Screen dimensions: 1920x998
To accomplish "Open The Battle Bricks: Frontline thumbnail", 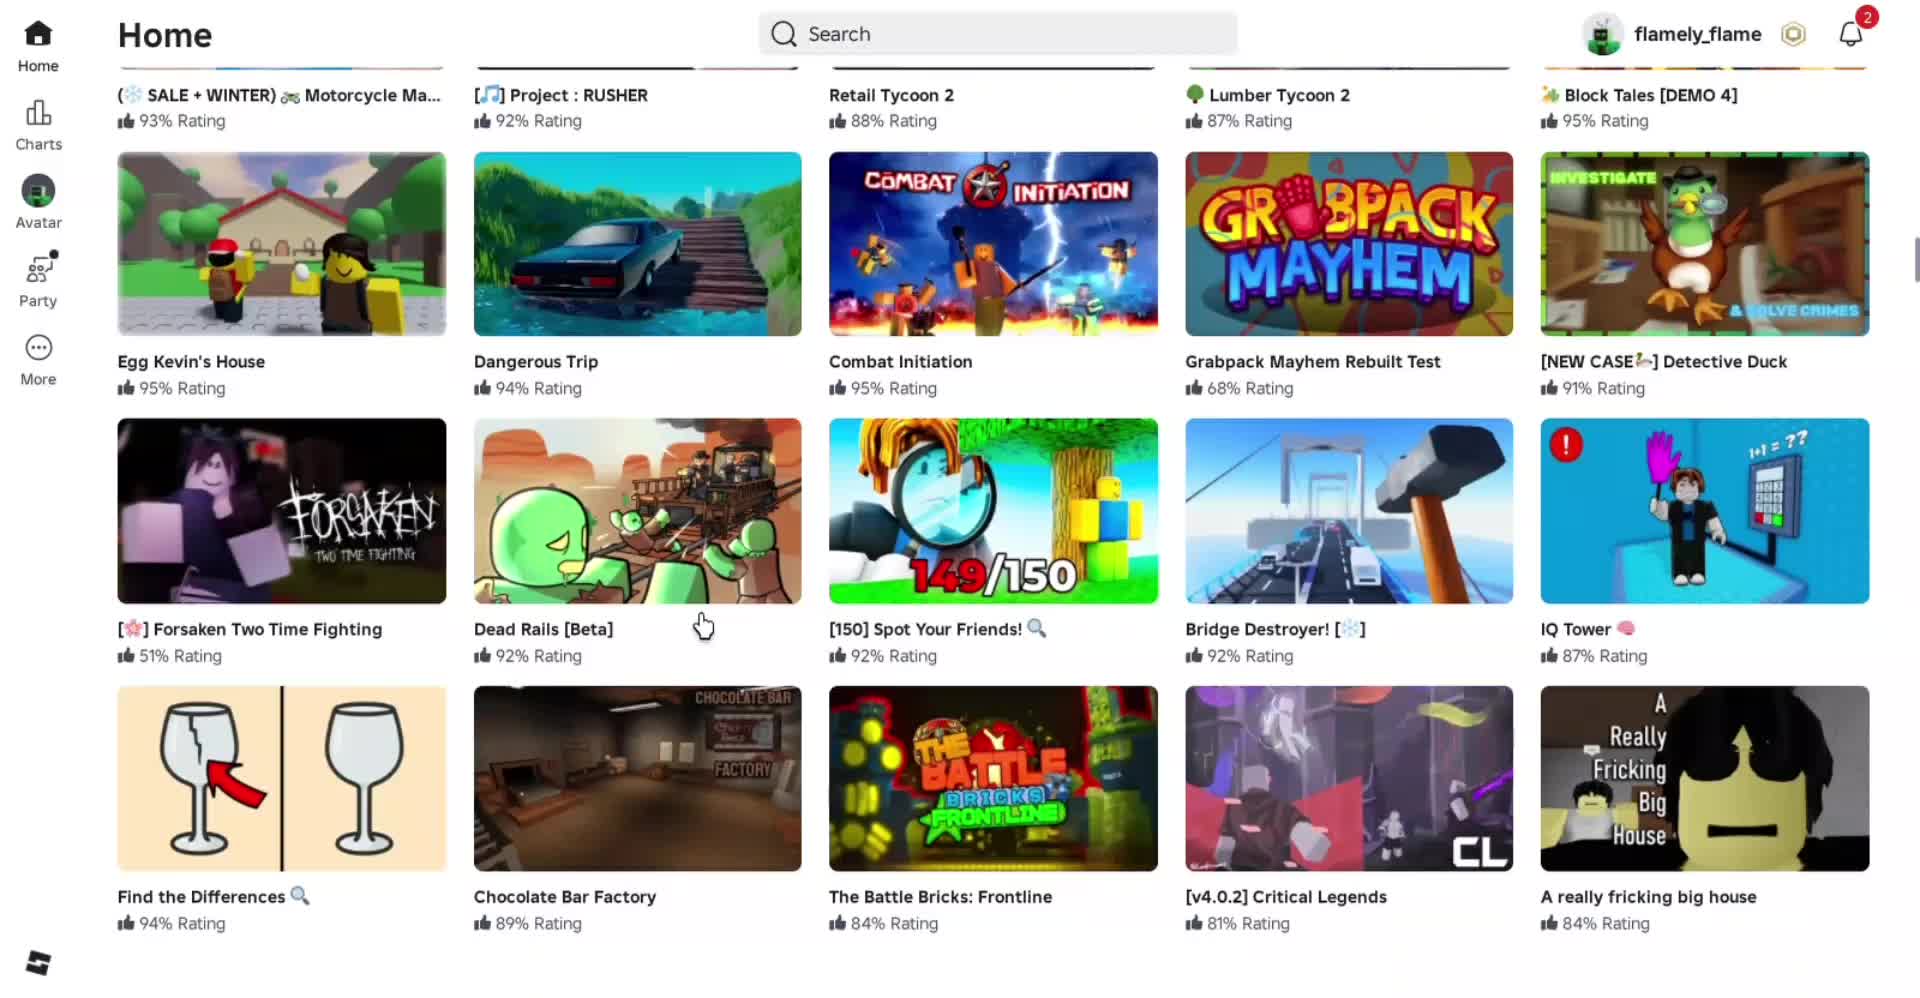I will pyautogui.click(x=993, y=778).
